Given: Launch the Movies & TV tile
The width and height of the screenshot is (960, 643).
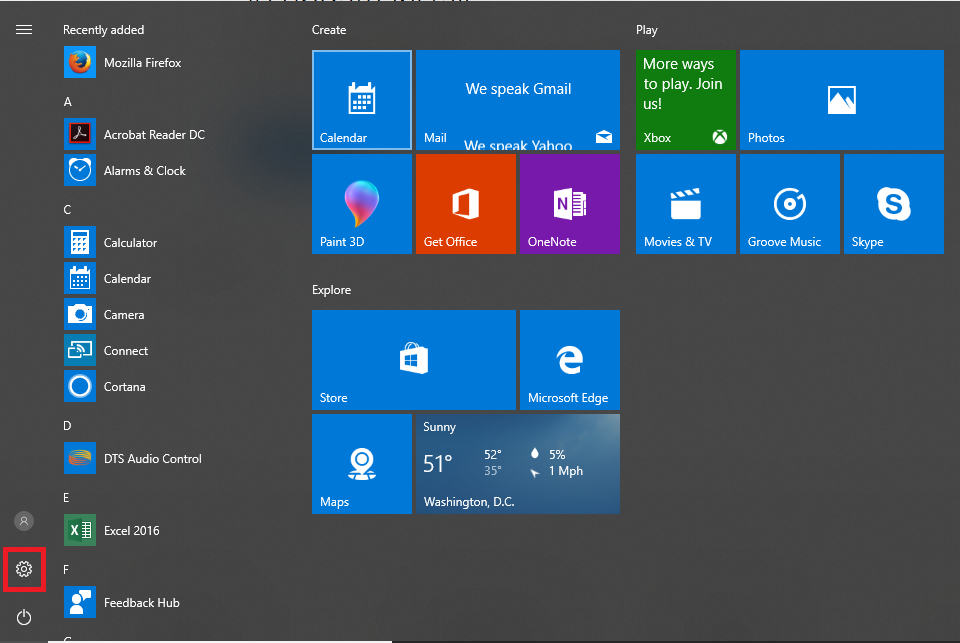Looking at the screenshot, I should [x=686, y=204].
